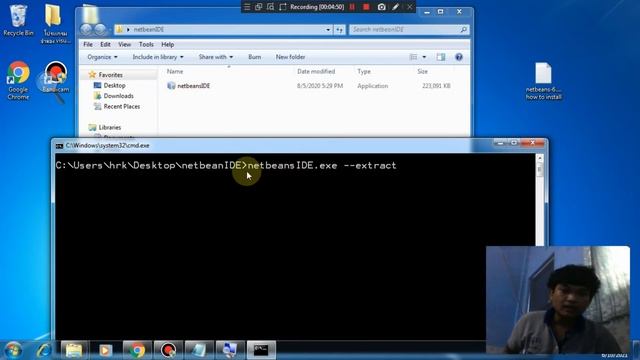Screen dimensions: 640x360
Task: Open the view options arrow next to view icon
Action: (x=424, y=57)
